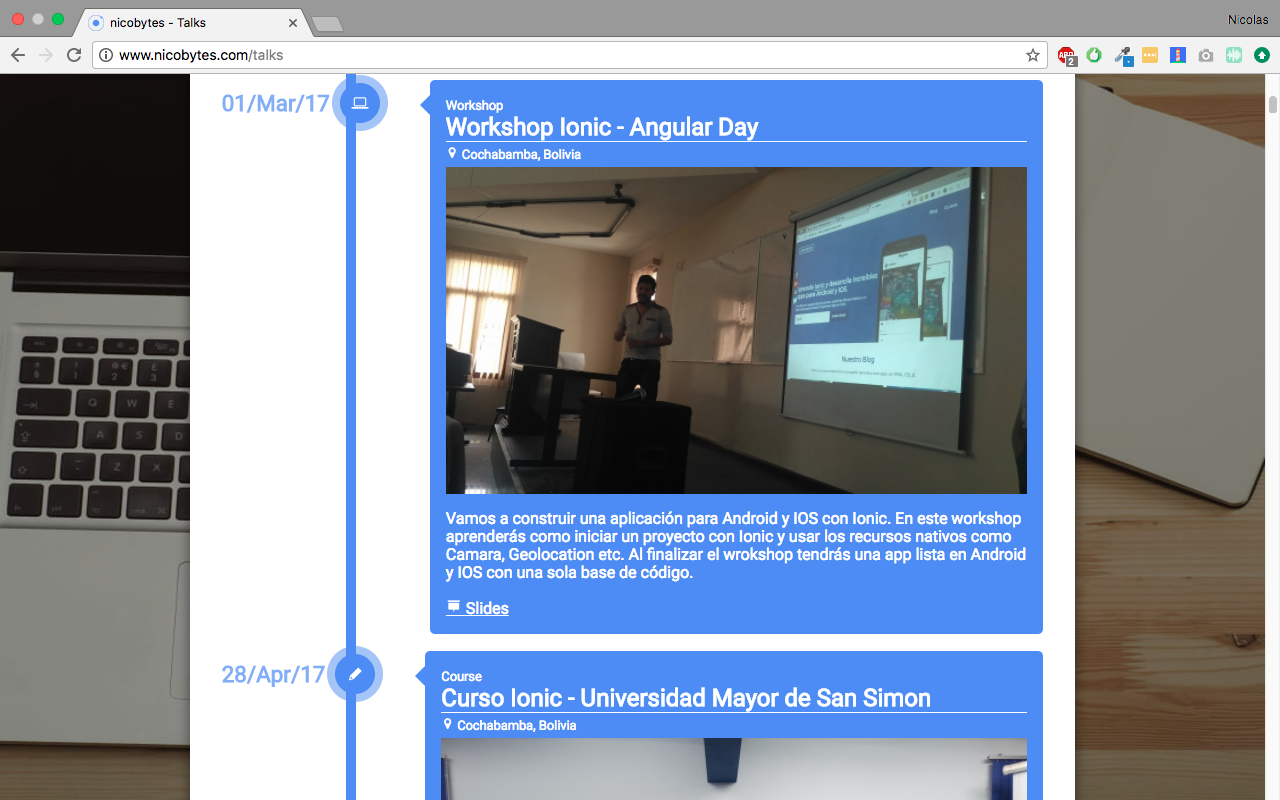Close the nicobytes - Talks tab
The image size is (1280, 800).
[293, 22]
